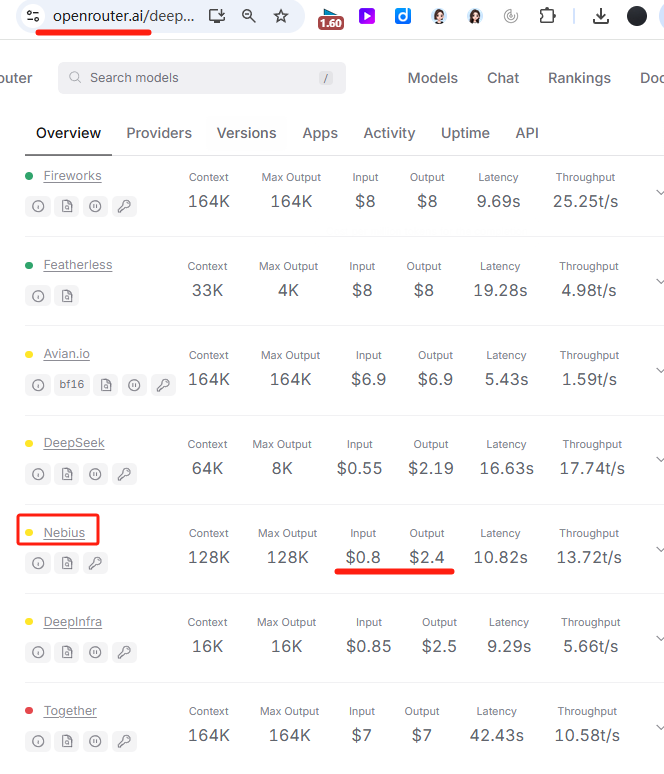This screenshot has height=774, width=664.
Task: Open Chat in the top navigation
Action: pos(503,78)
